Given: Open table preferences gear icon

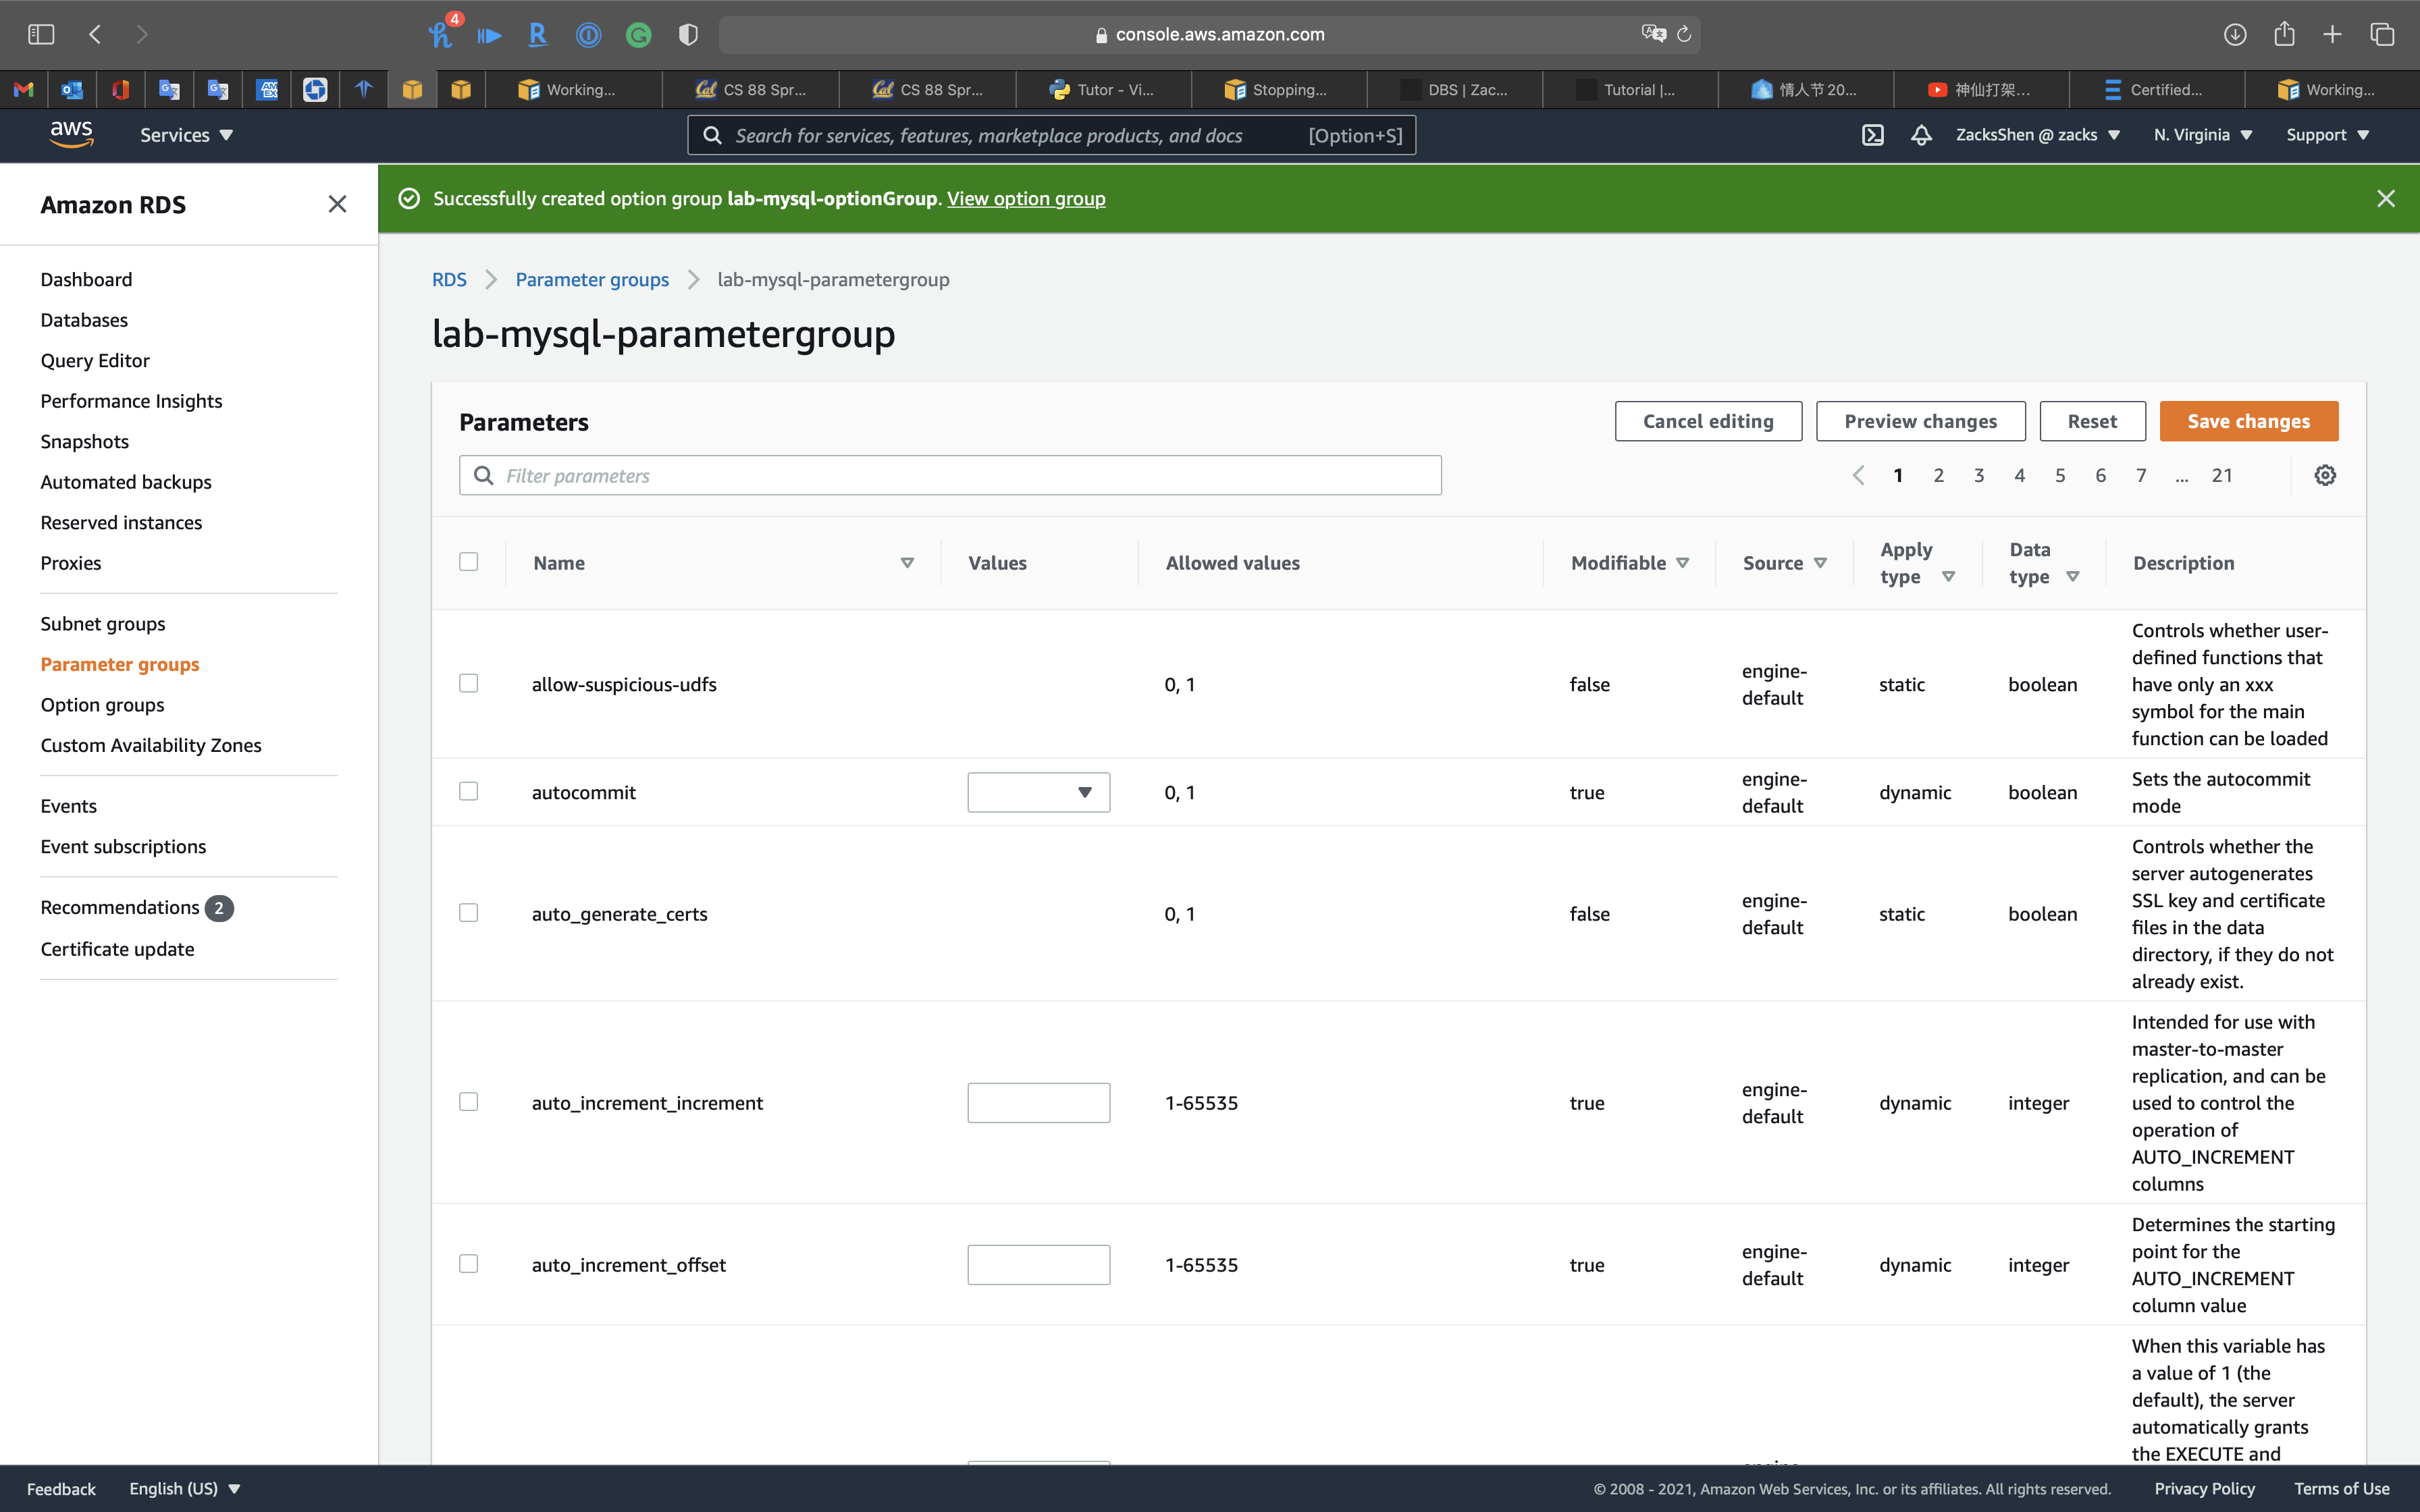Looking at the screenshot, I should pyautogui.click(x=2325, y=475).
